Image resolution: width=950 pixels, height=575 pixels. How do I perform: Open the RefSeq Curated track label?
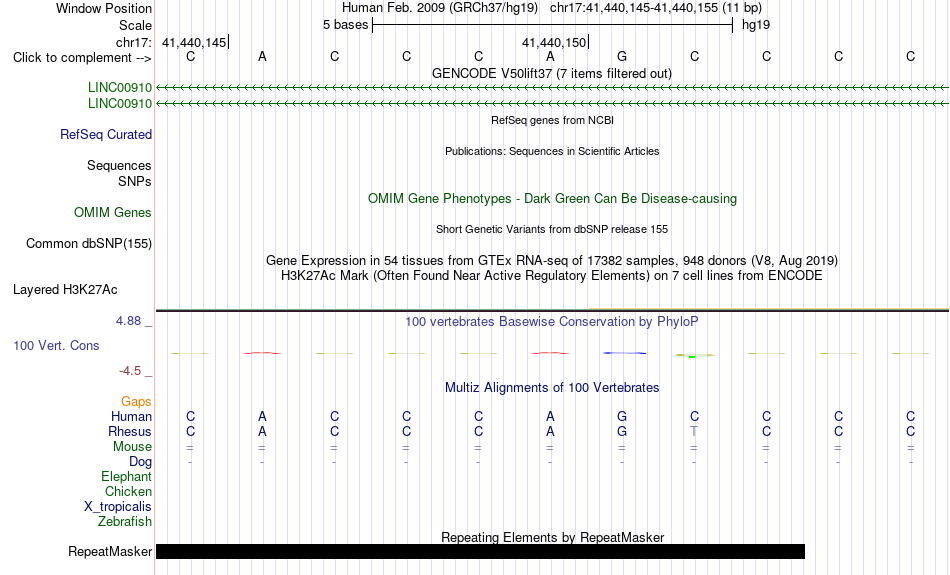[x=106, y=135]
